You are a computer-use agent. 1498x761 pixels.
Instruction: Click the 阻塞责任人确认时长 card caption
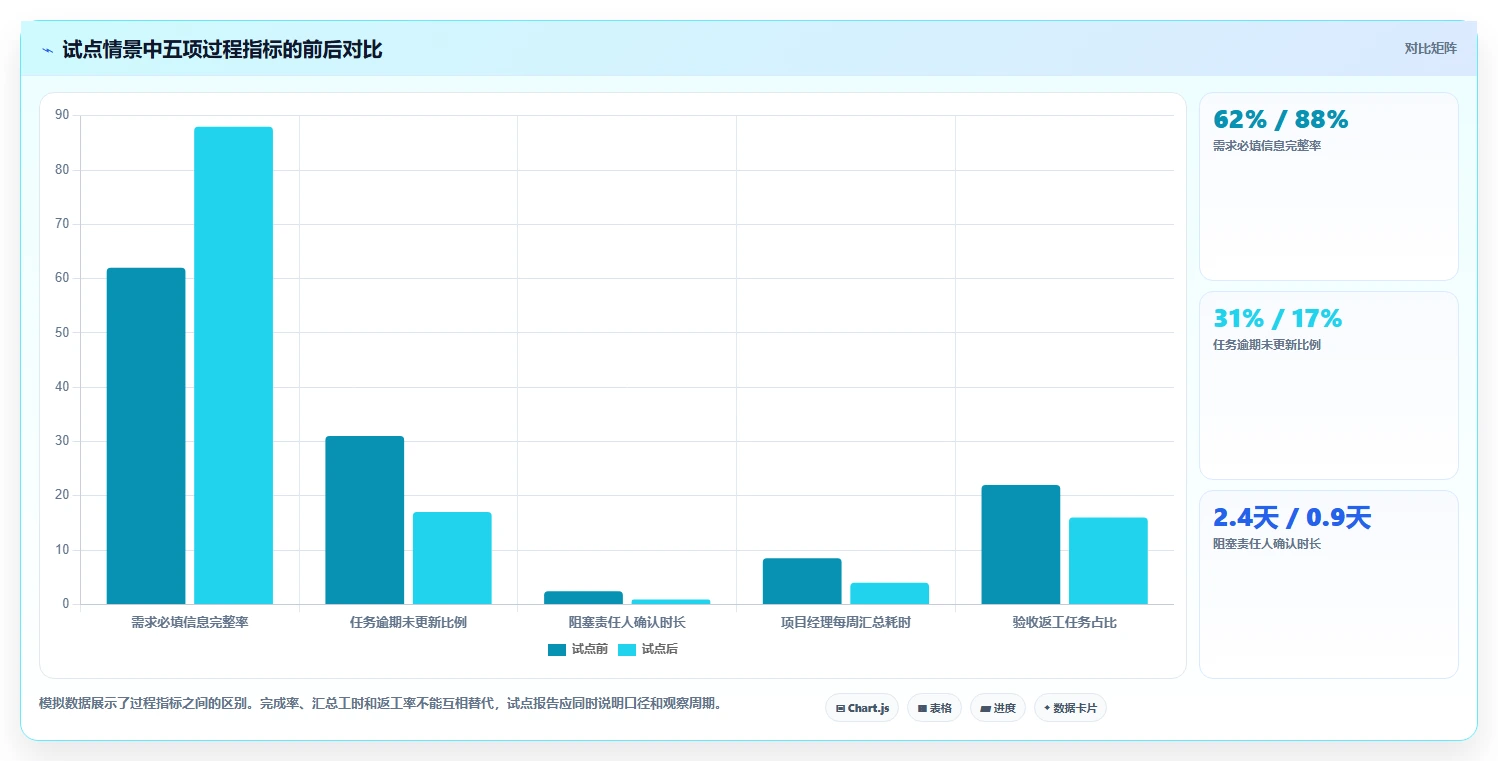1267,544
